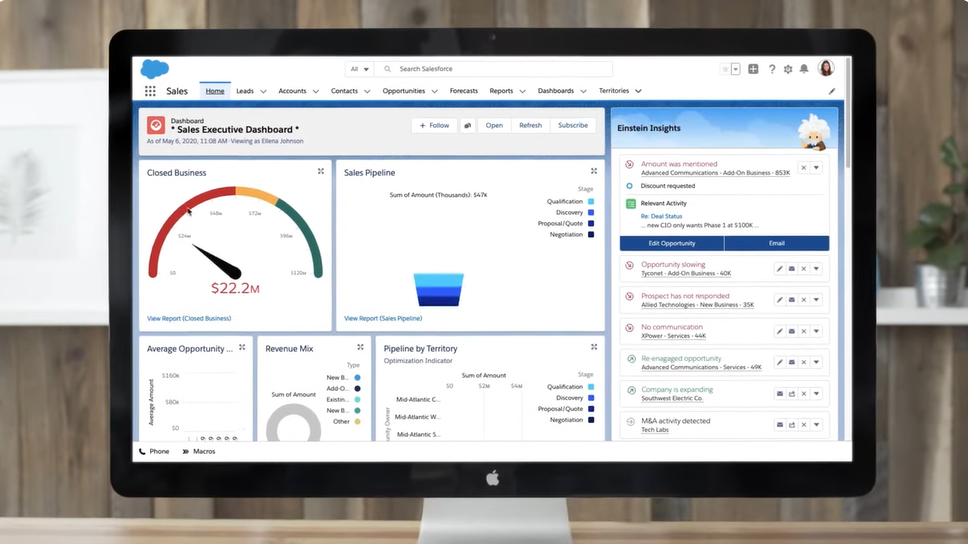Click the Follow button
This screenshot has width=968, height=544.
(434, 125)
